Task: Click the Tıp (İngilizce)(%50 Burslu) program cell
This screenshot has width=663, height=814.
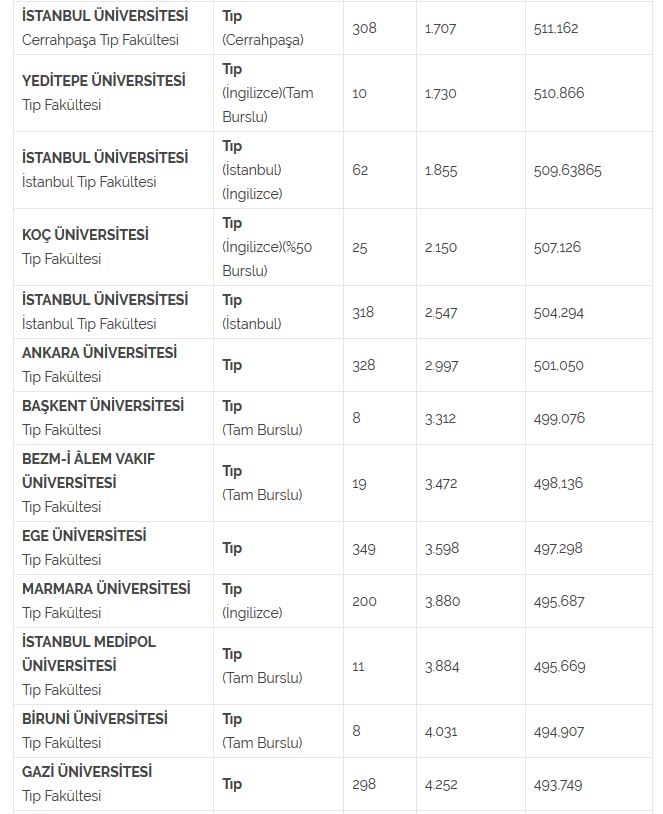Action: tap(267, 247)
